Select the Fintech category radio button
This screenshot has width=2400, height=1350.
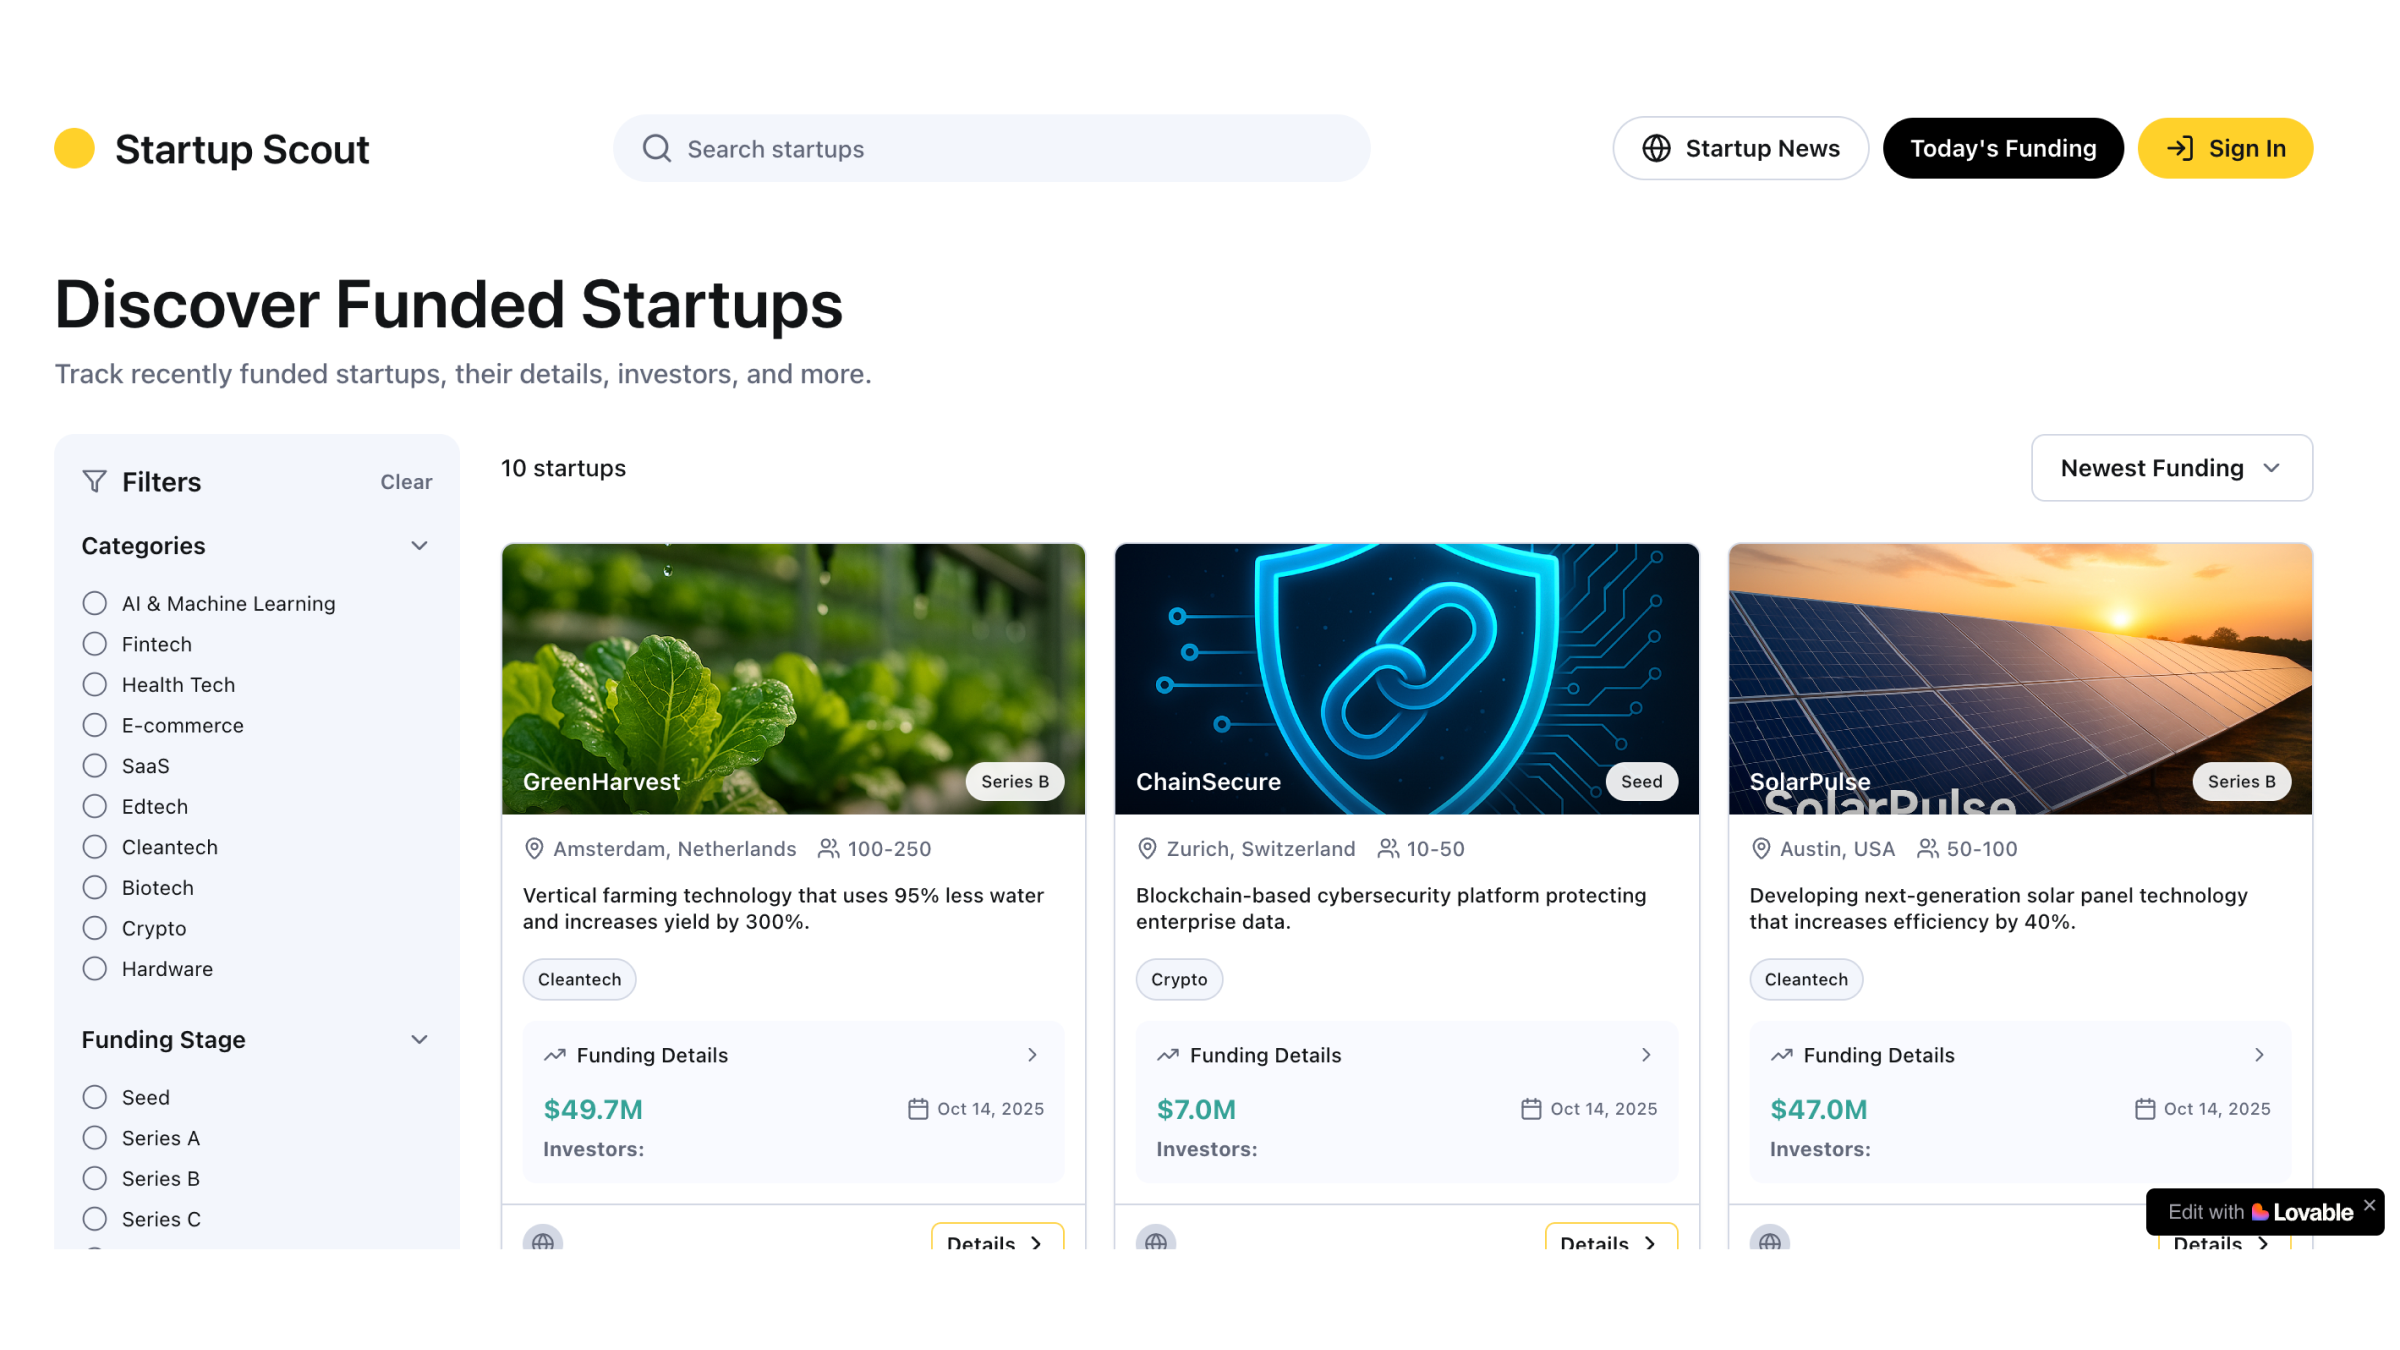click(x=95, y=644)
